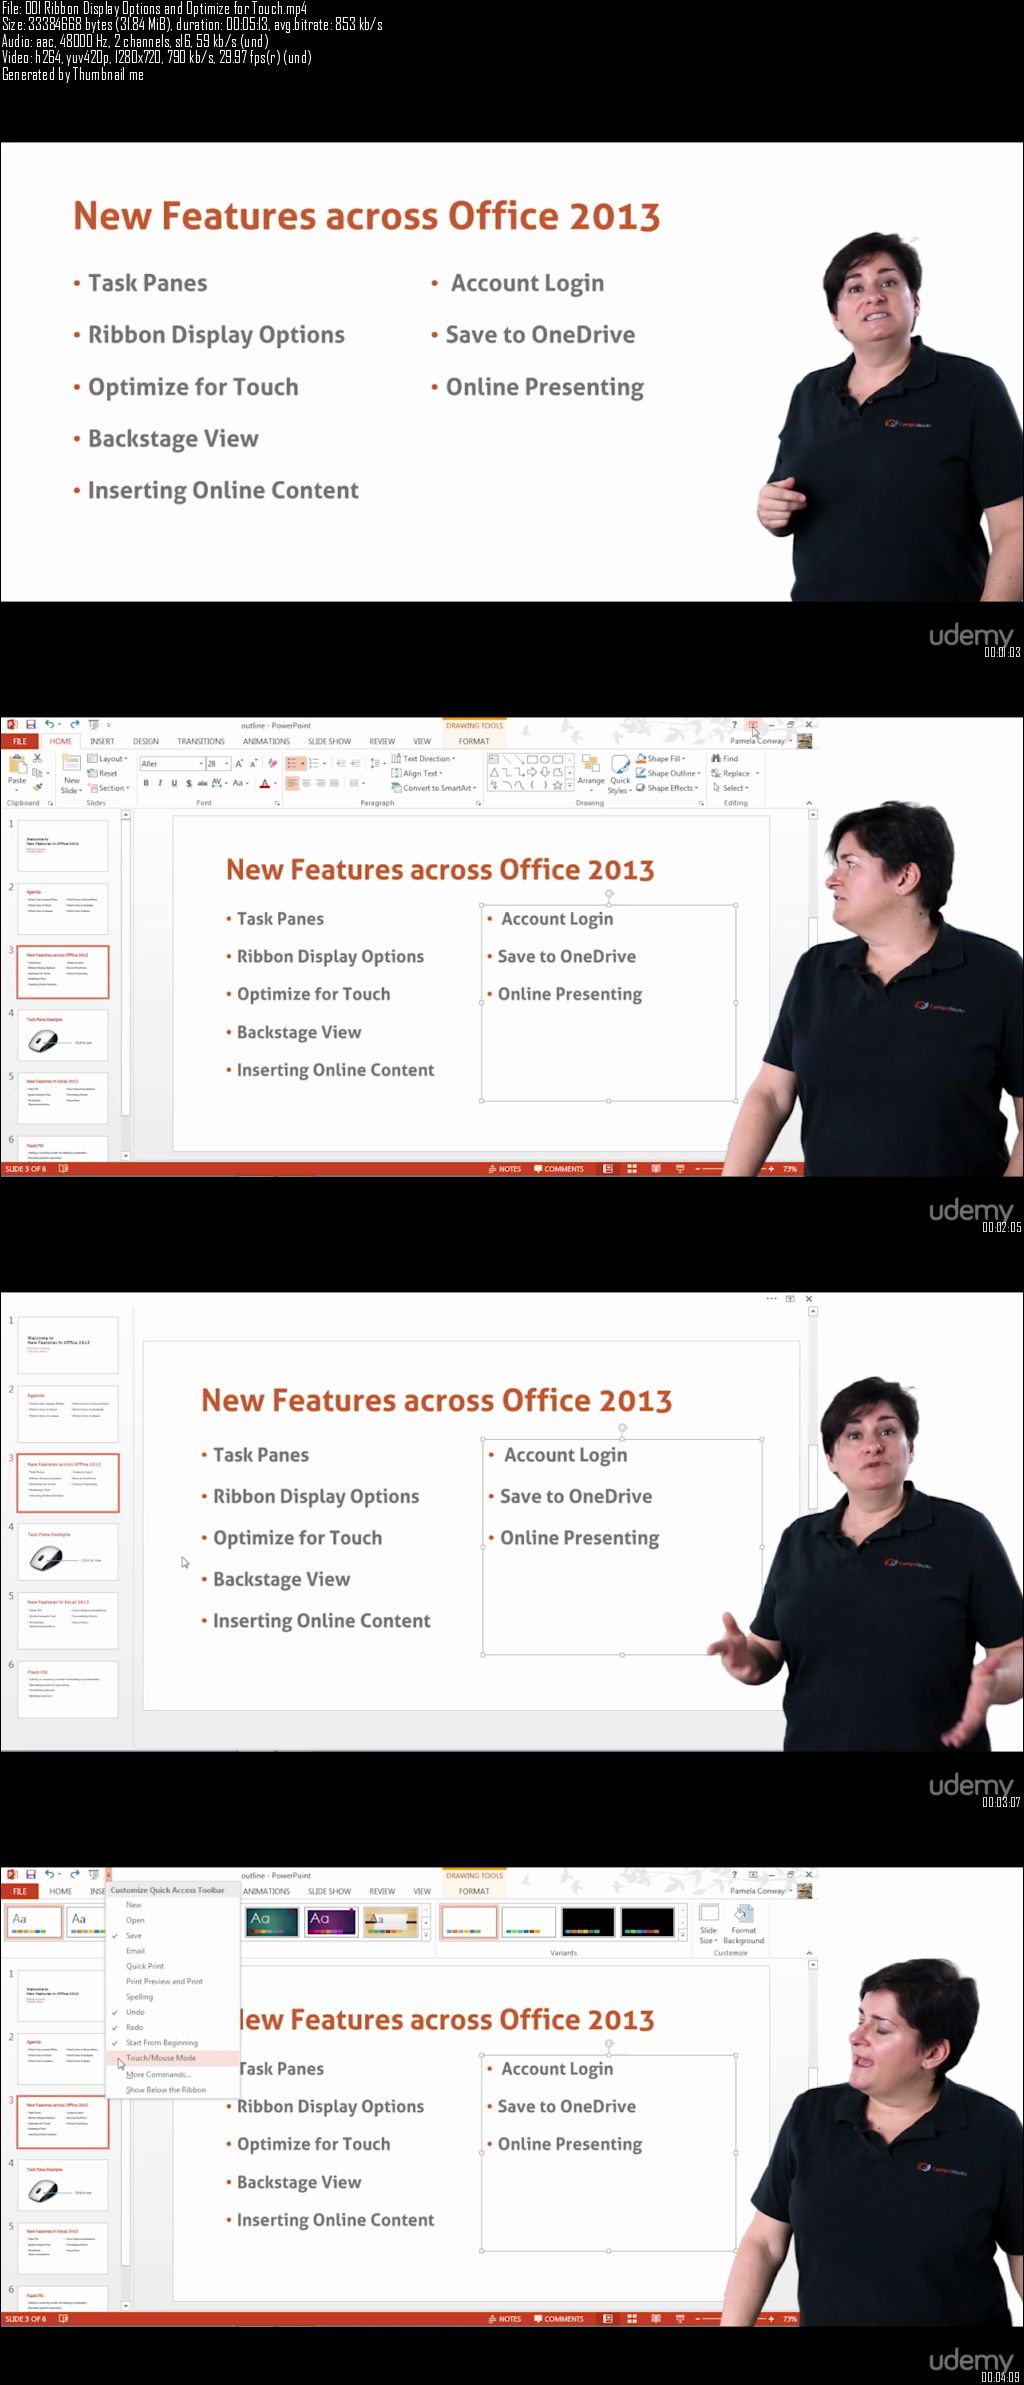Click Notes in the 00:02:05 frame status bar
1024x2385 pixels.
pos(505,1169)
